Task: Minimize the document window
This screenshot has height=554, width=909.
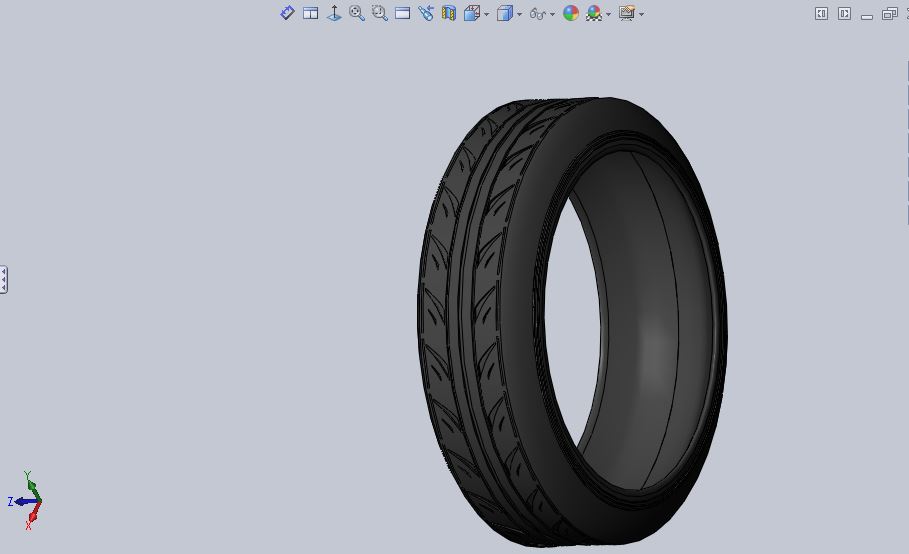Action: pos(867,16)
